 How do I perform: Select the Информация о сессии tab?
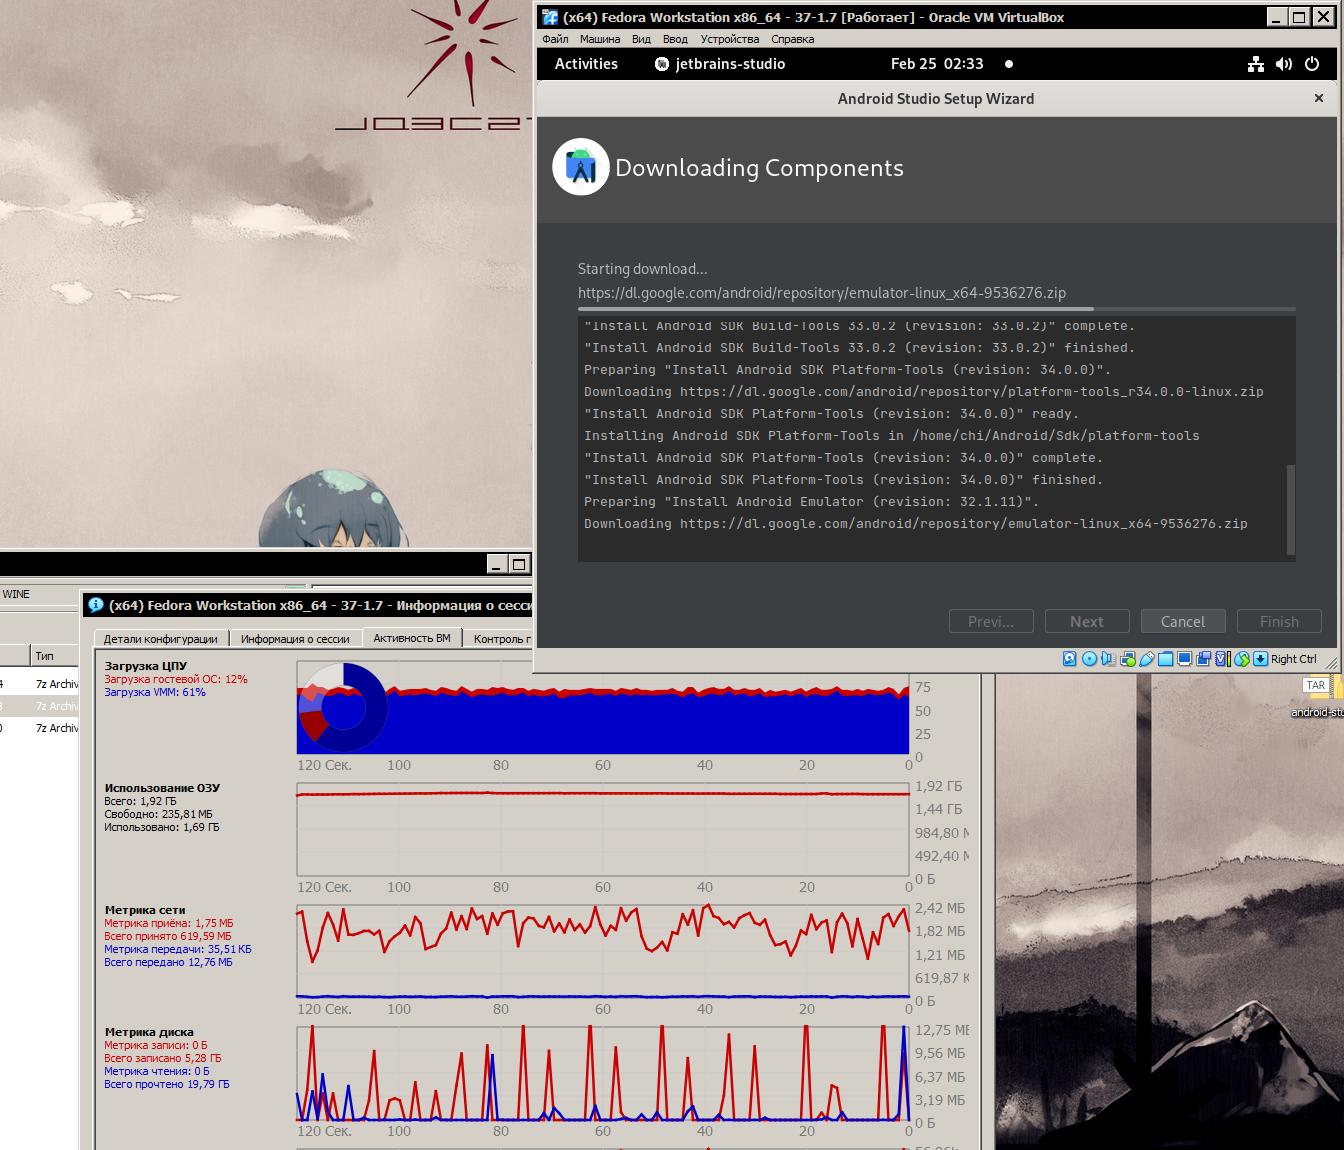point(295,639)
